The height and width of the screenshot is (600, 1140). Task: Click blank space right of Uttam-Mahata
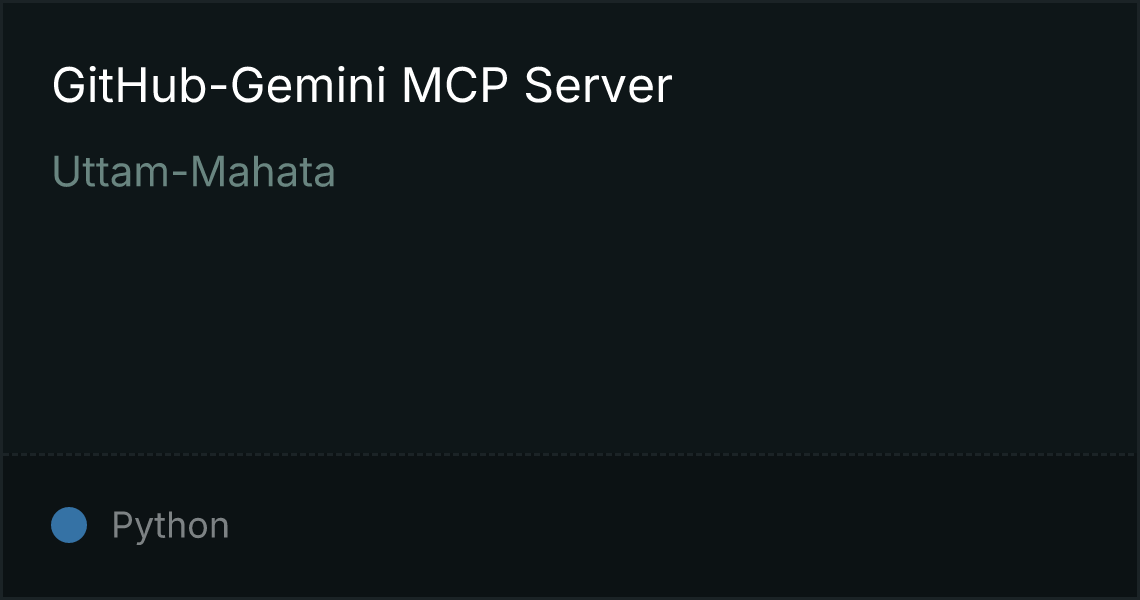tap(727, 172)
